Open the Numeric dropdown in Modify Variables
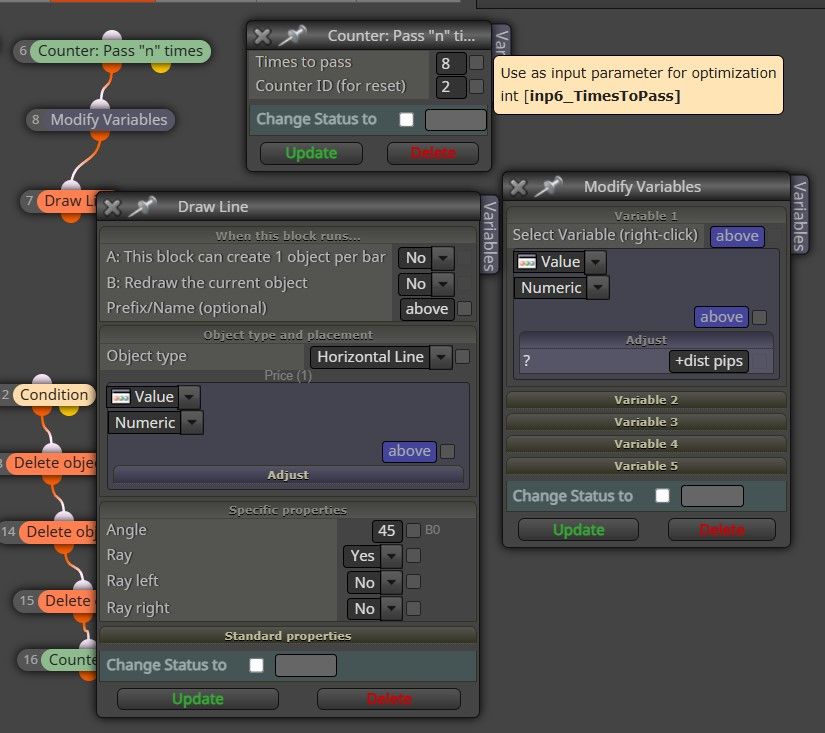 click(x=561, y=288)
